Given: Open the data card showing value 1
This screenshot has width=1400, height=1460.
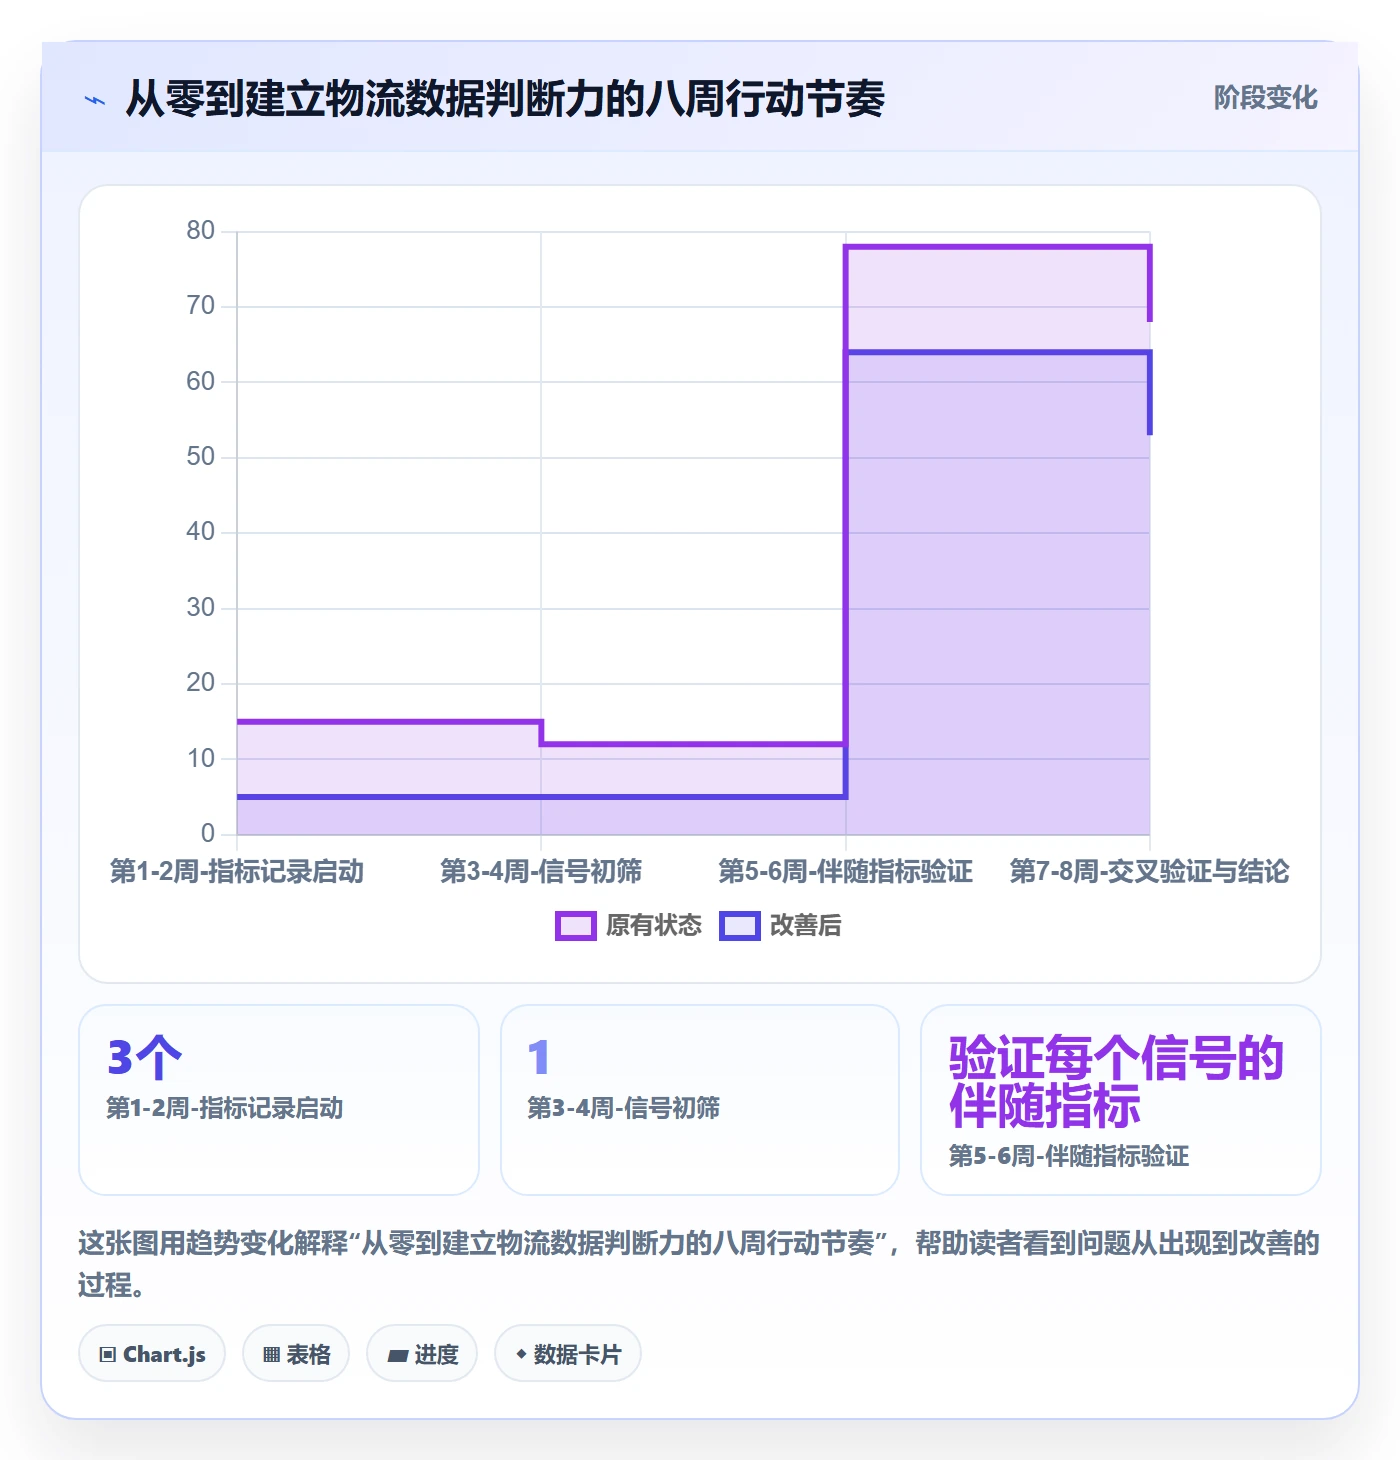Looking at the screenshot, I should 700,1100.
